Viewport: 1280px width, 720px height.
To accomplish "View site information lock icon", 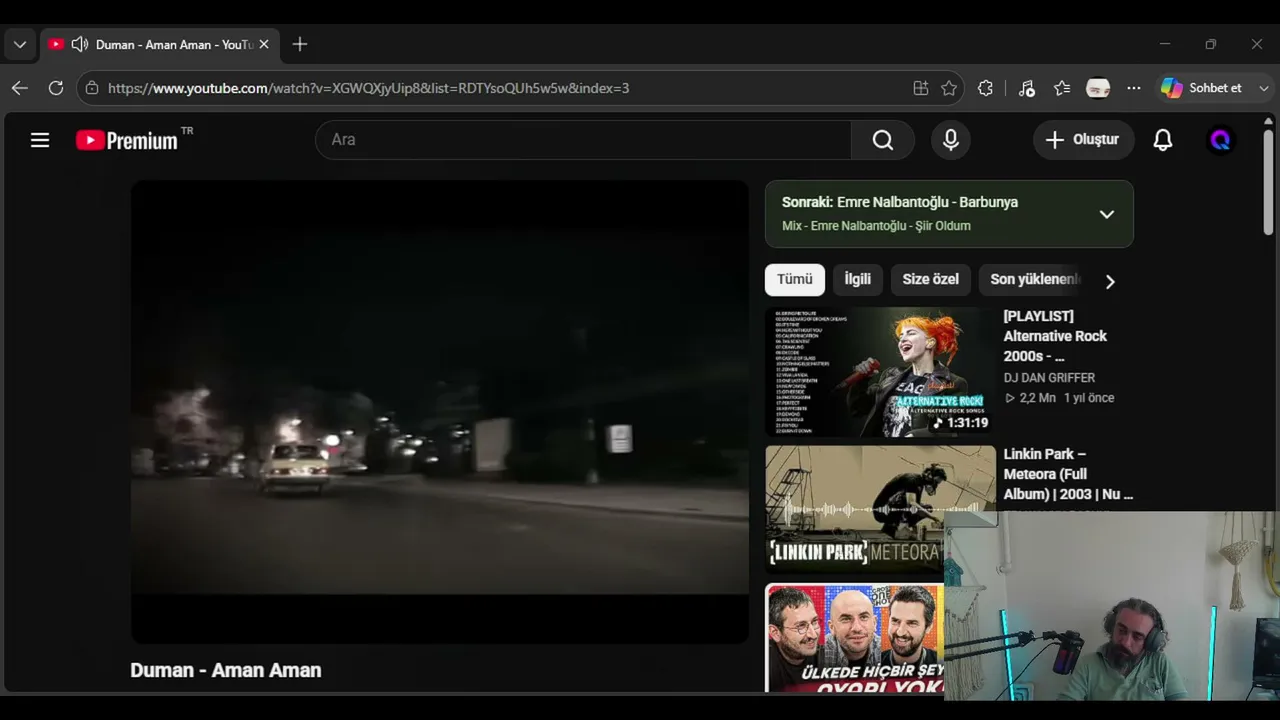I will tap(92, 88).
